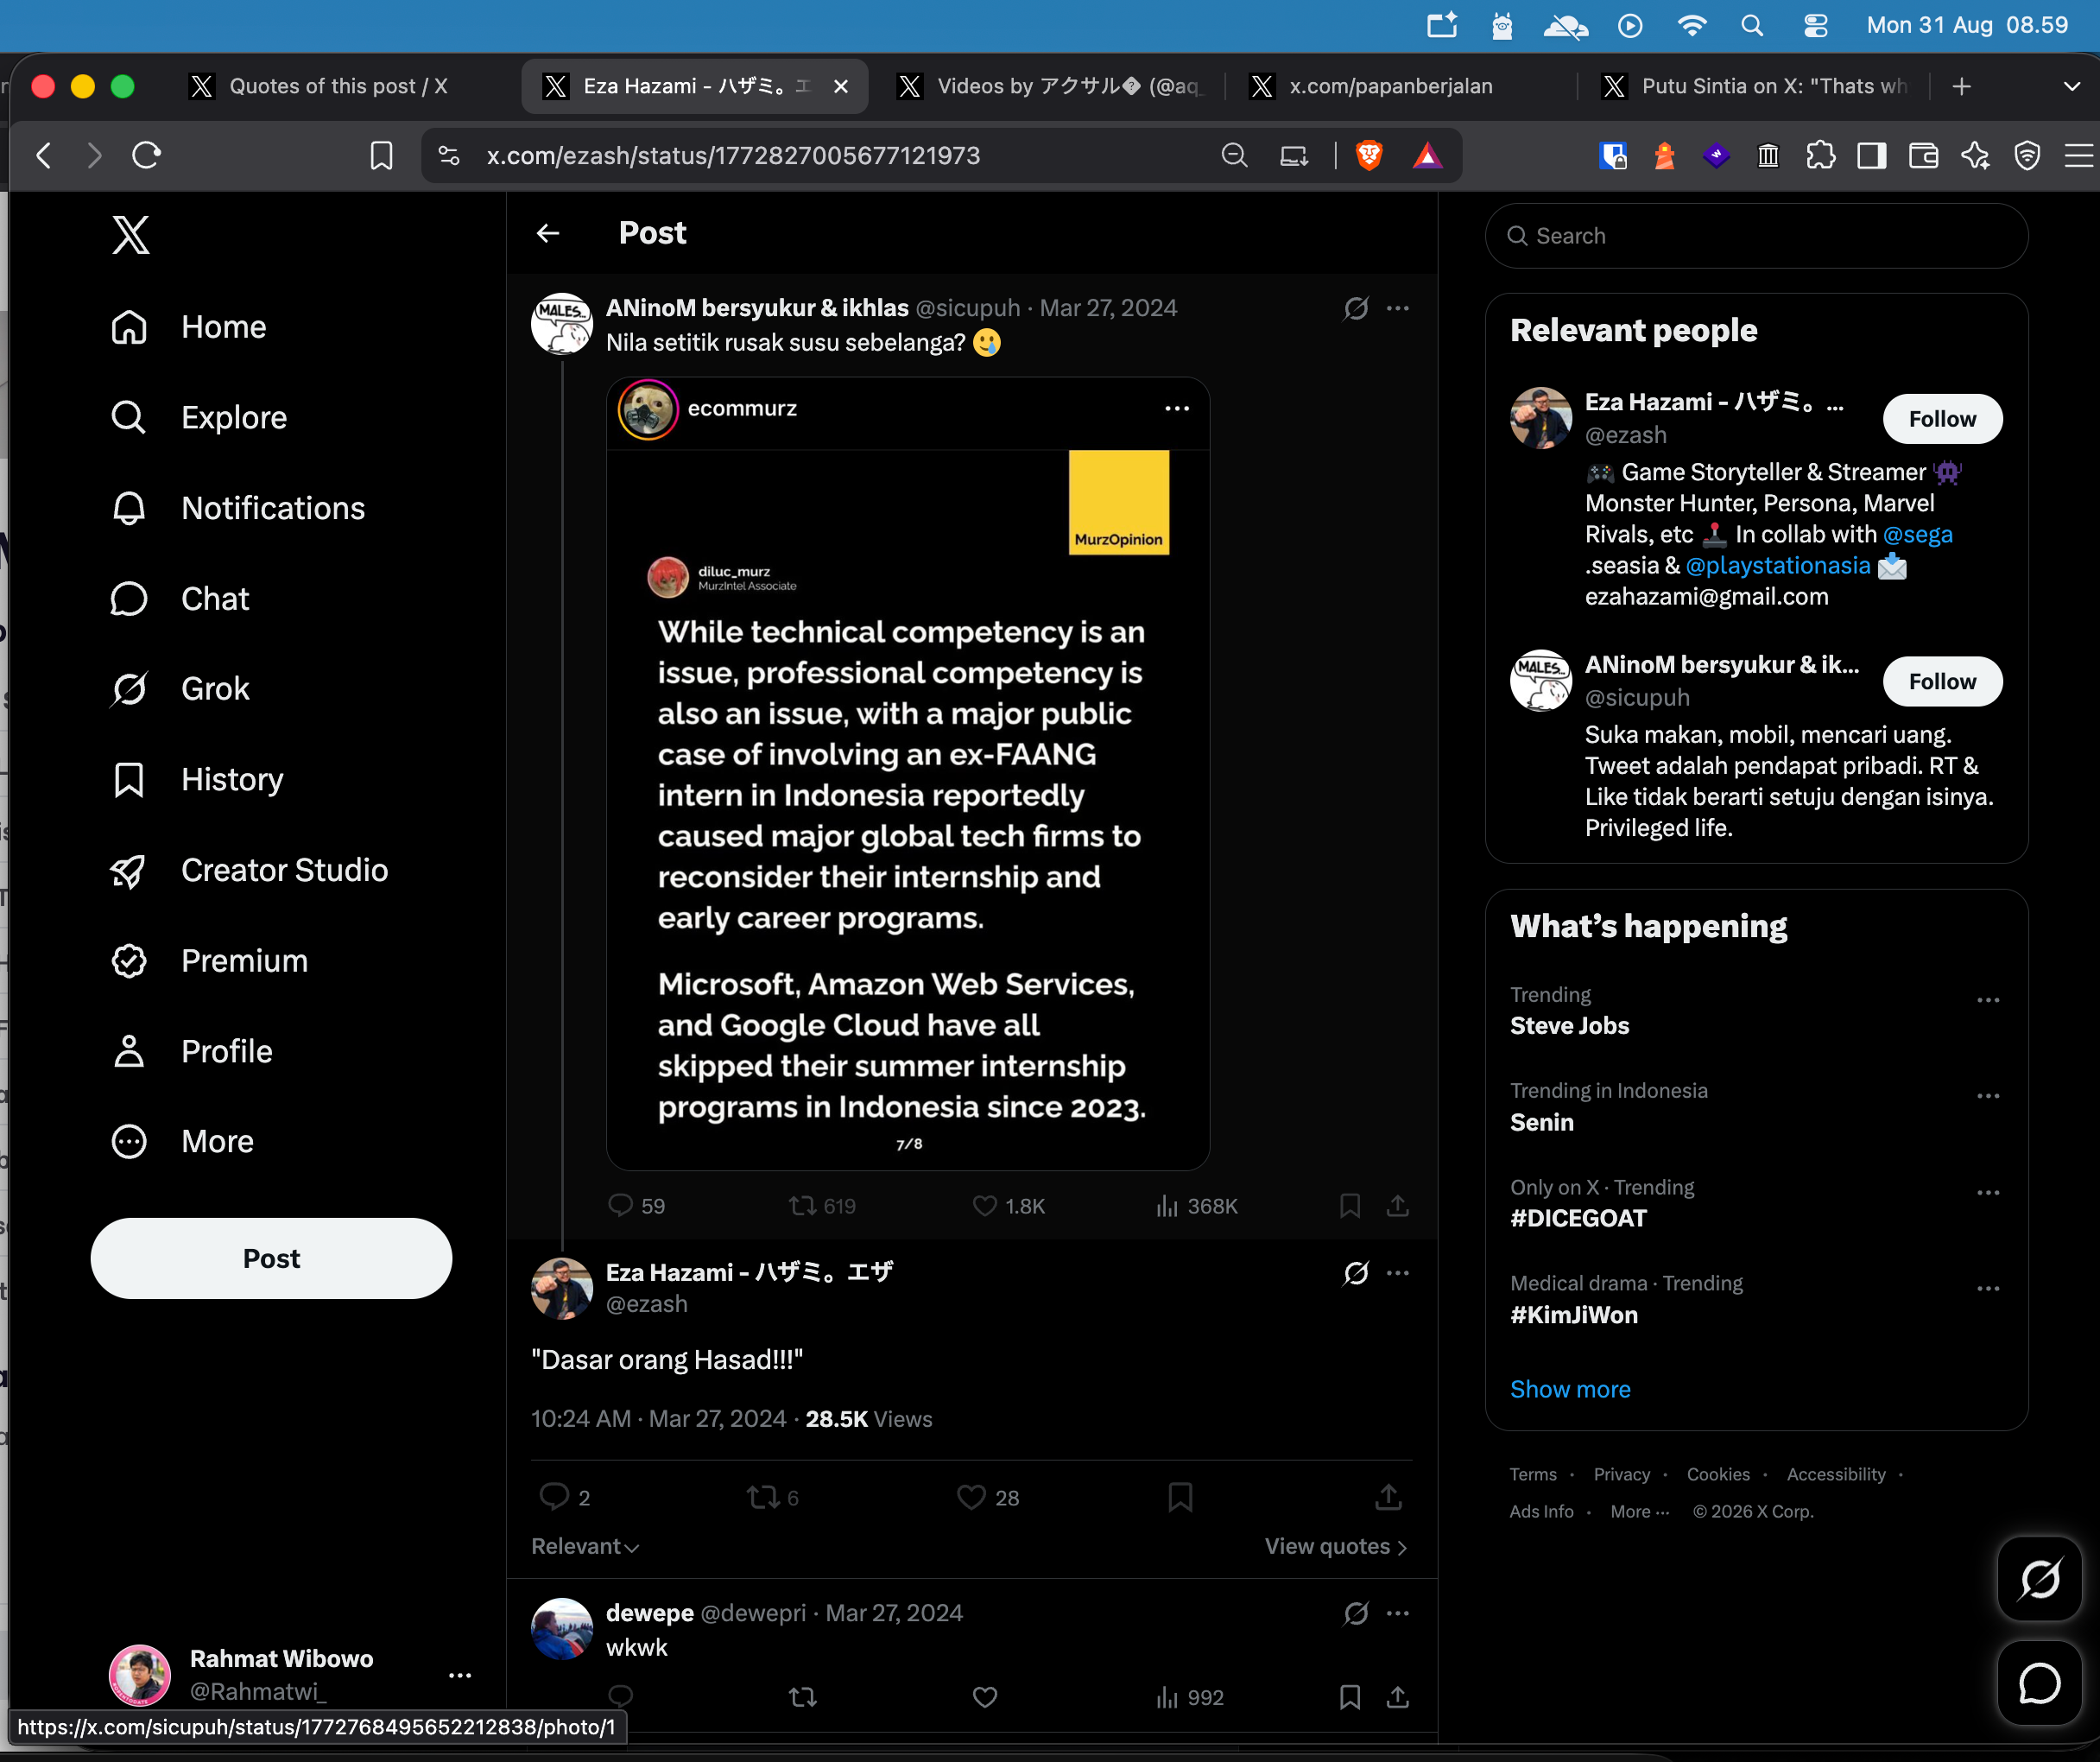Image resolution: width=2100 pixels, height=1762 pixels.
Task: Bookmark the sicupuh post
Action: [1350, 1206]
